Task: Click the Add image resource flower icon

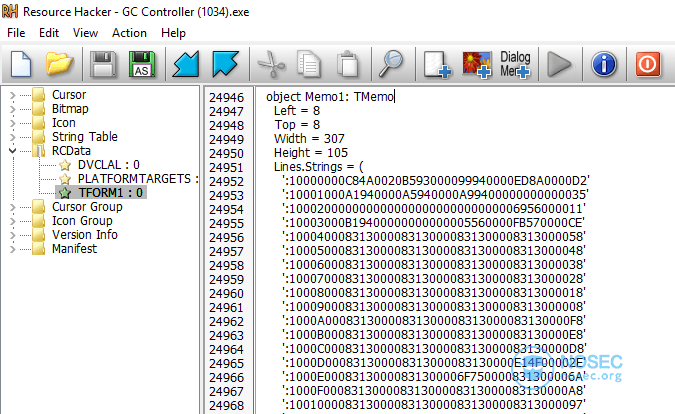Action: (x=477, y=65)
